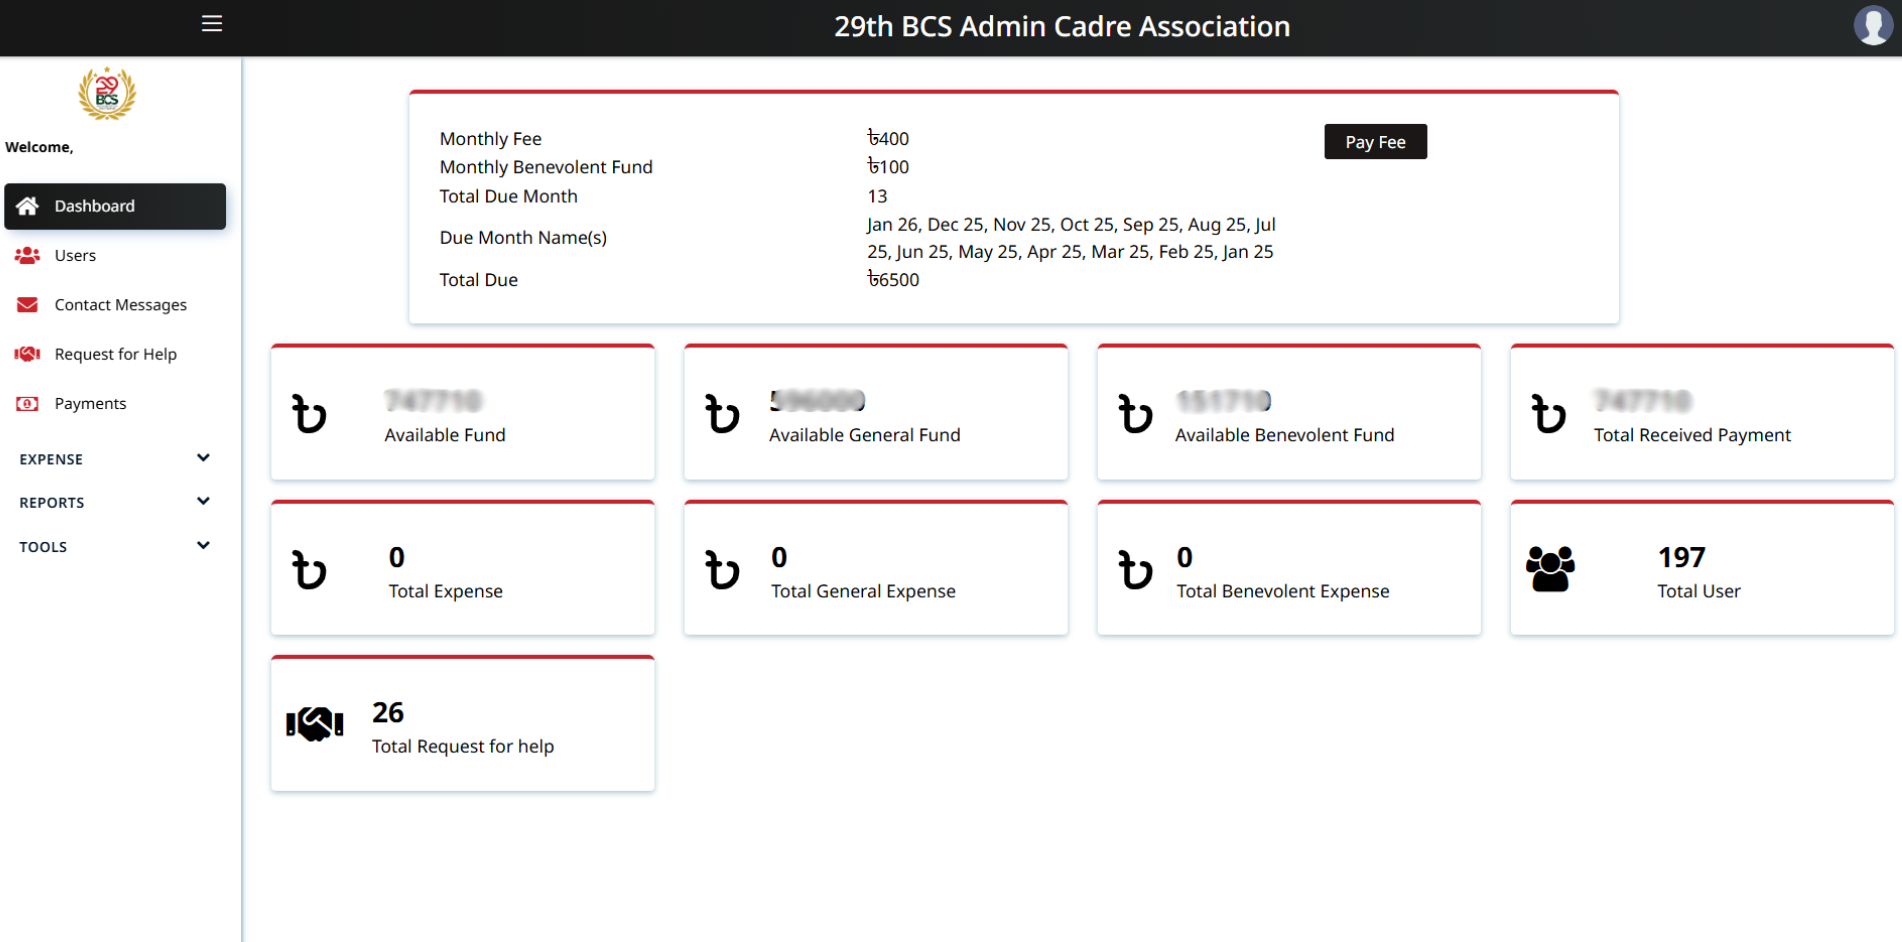Click the 29 BCS association logo
1902x942 pixels.
[x=107, y=94]
